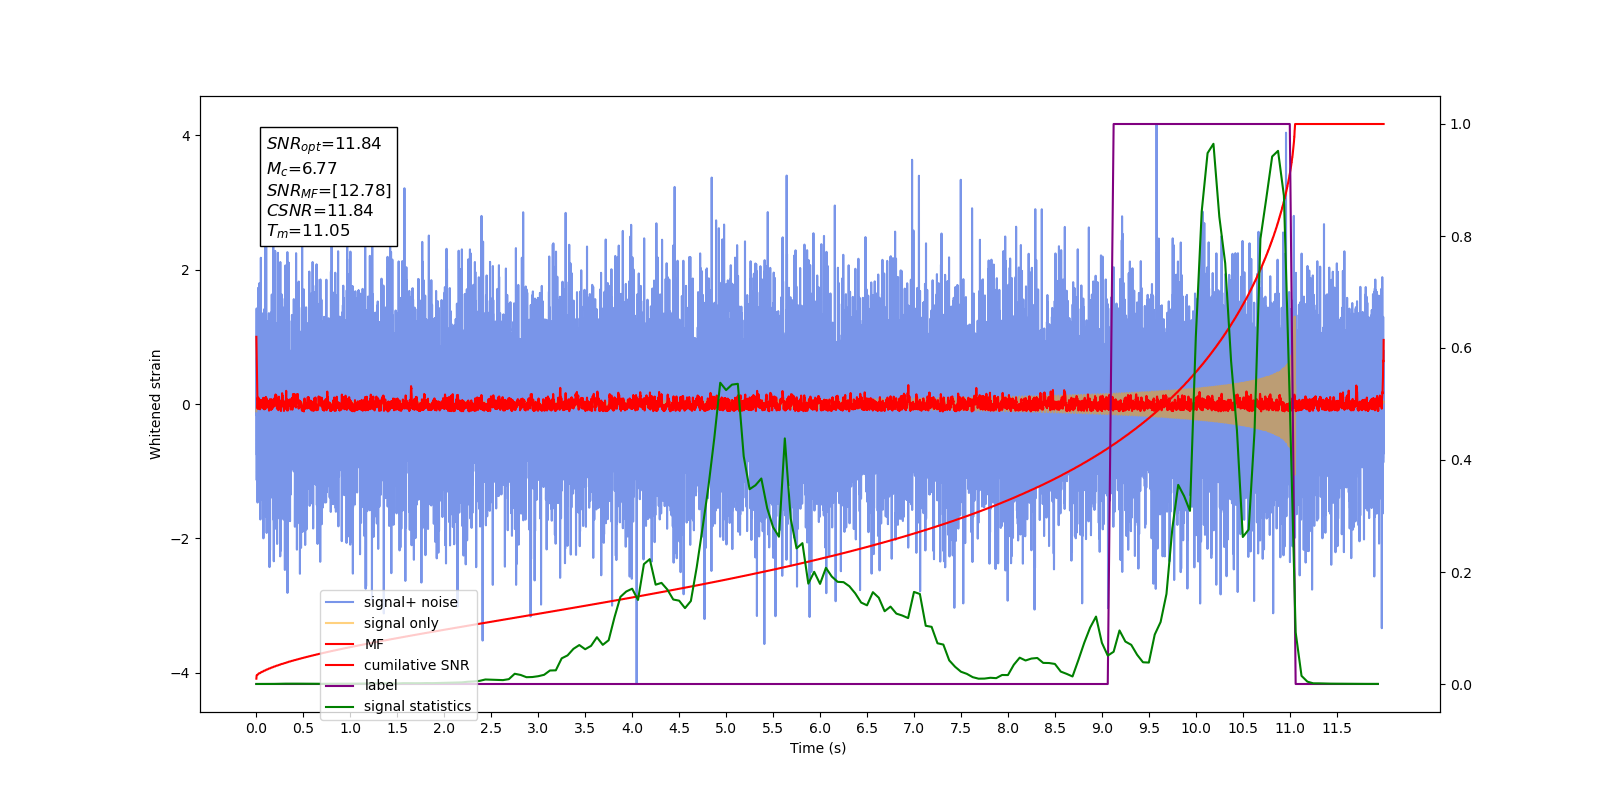Click the x-axis tick label 9.0
The image size is (1600, 800).
tap(1102, 728)
